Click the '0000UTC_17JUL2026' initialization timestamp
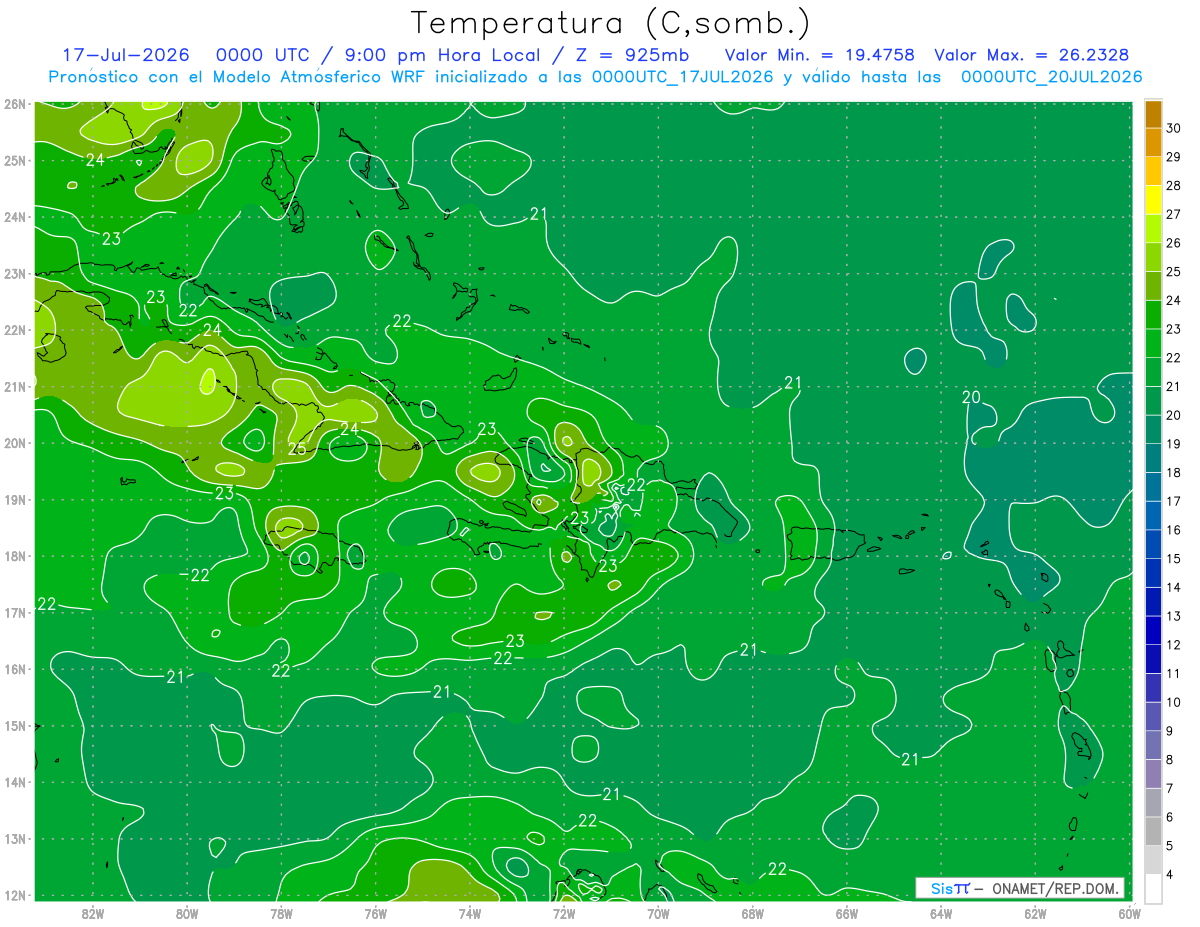The image size is (1200, 927). [x=682, y=77]
